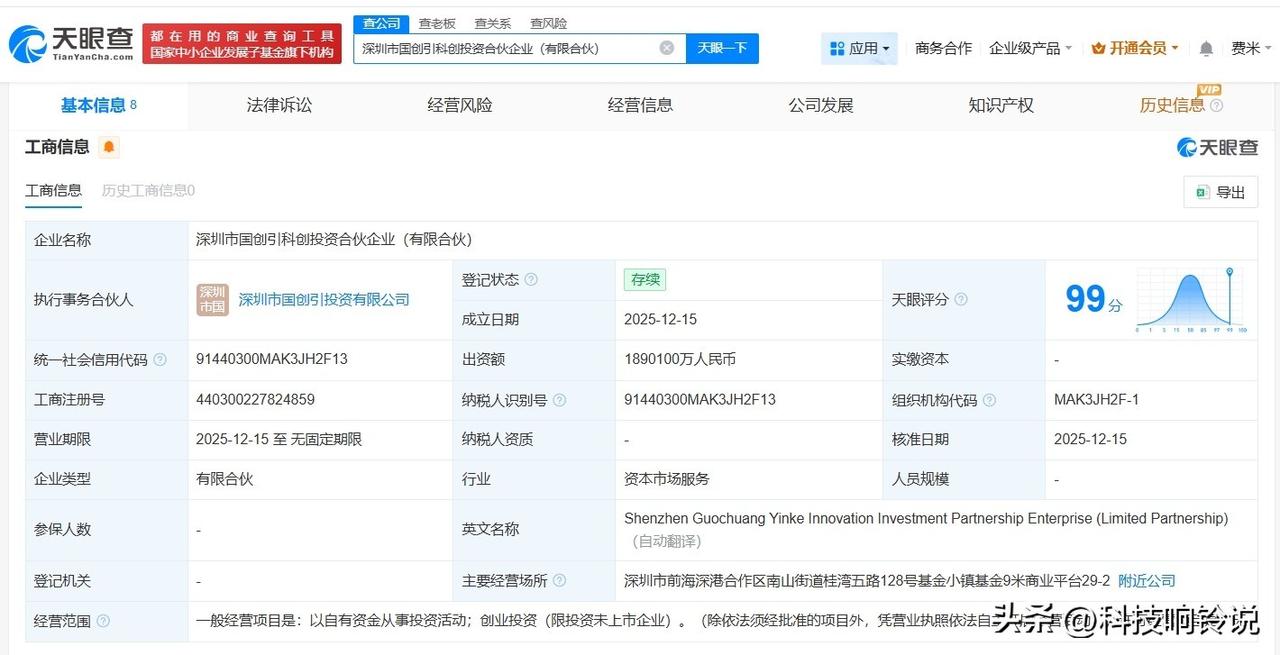Switch to the 法律诉讼 tab
Screen dimensions: 1280x655
279,105
